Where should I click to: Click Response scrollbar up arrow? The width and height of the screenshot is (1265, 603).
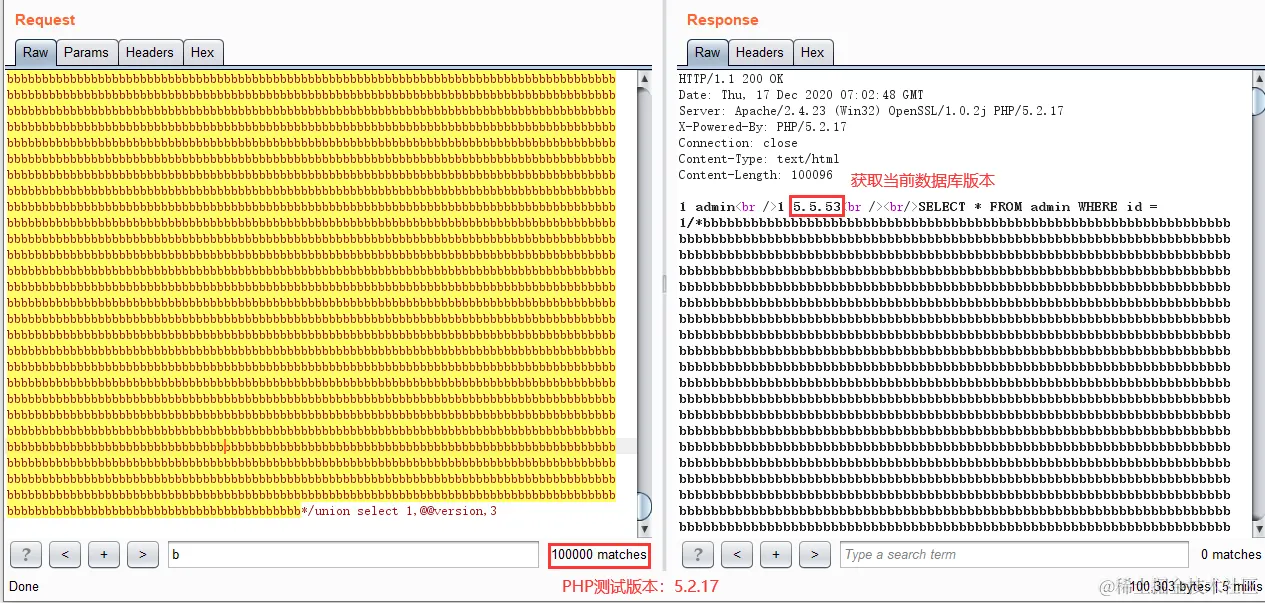pyautogui.click(x=1258, y=78)
